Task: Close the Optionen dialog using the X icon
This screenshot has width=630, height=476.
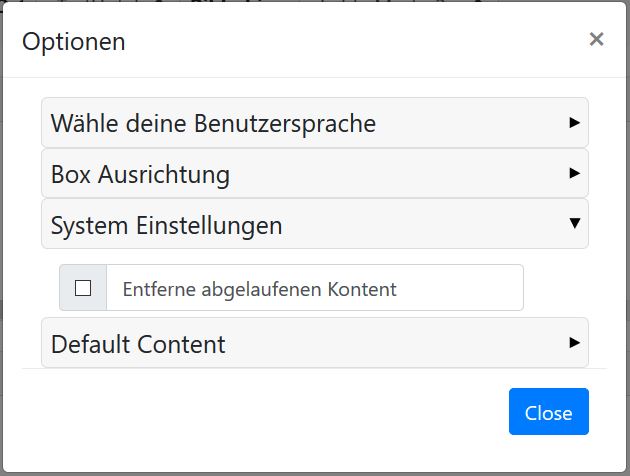Action: 596,39
